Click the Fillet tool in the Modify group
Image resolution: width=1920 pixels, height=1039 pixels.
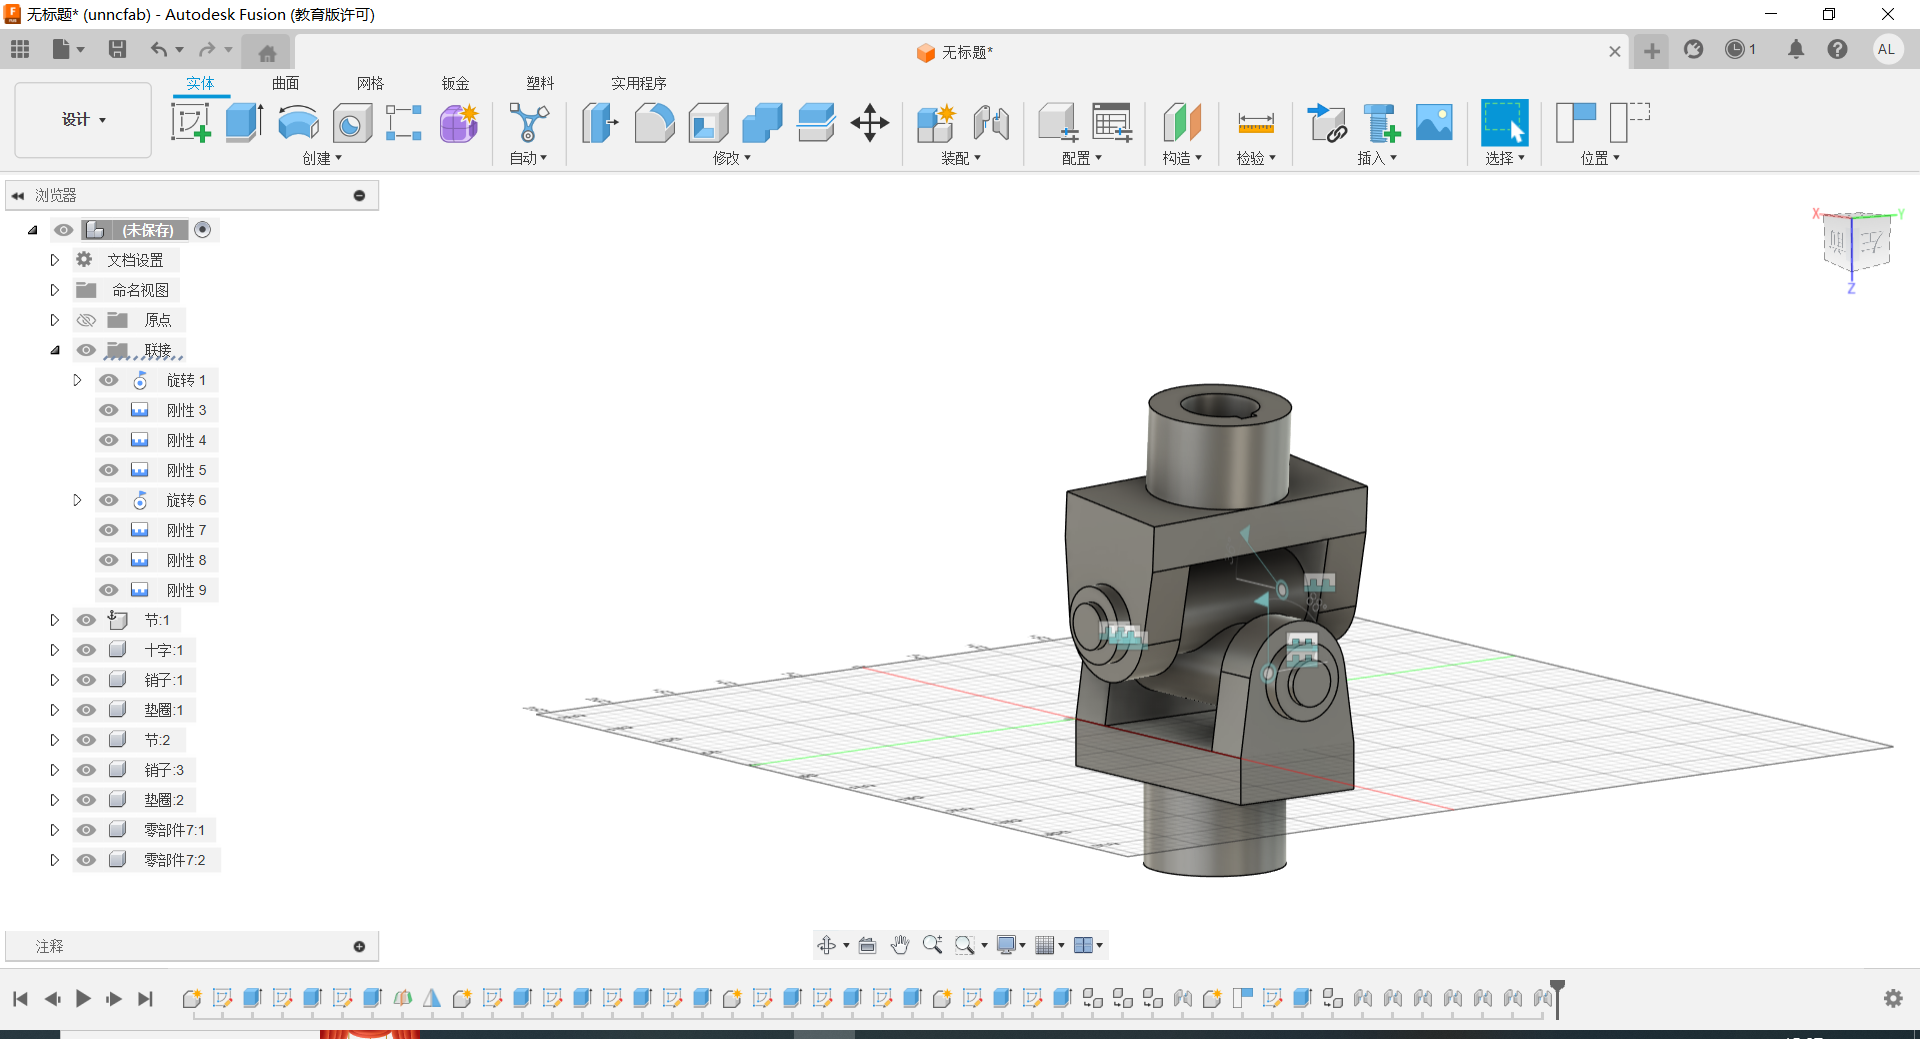click(654, 123)
